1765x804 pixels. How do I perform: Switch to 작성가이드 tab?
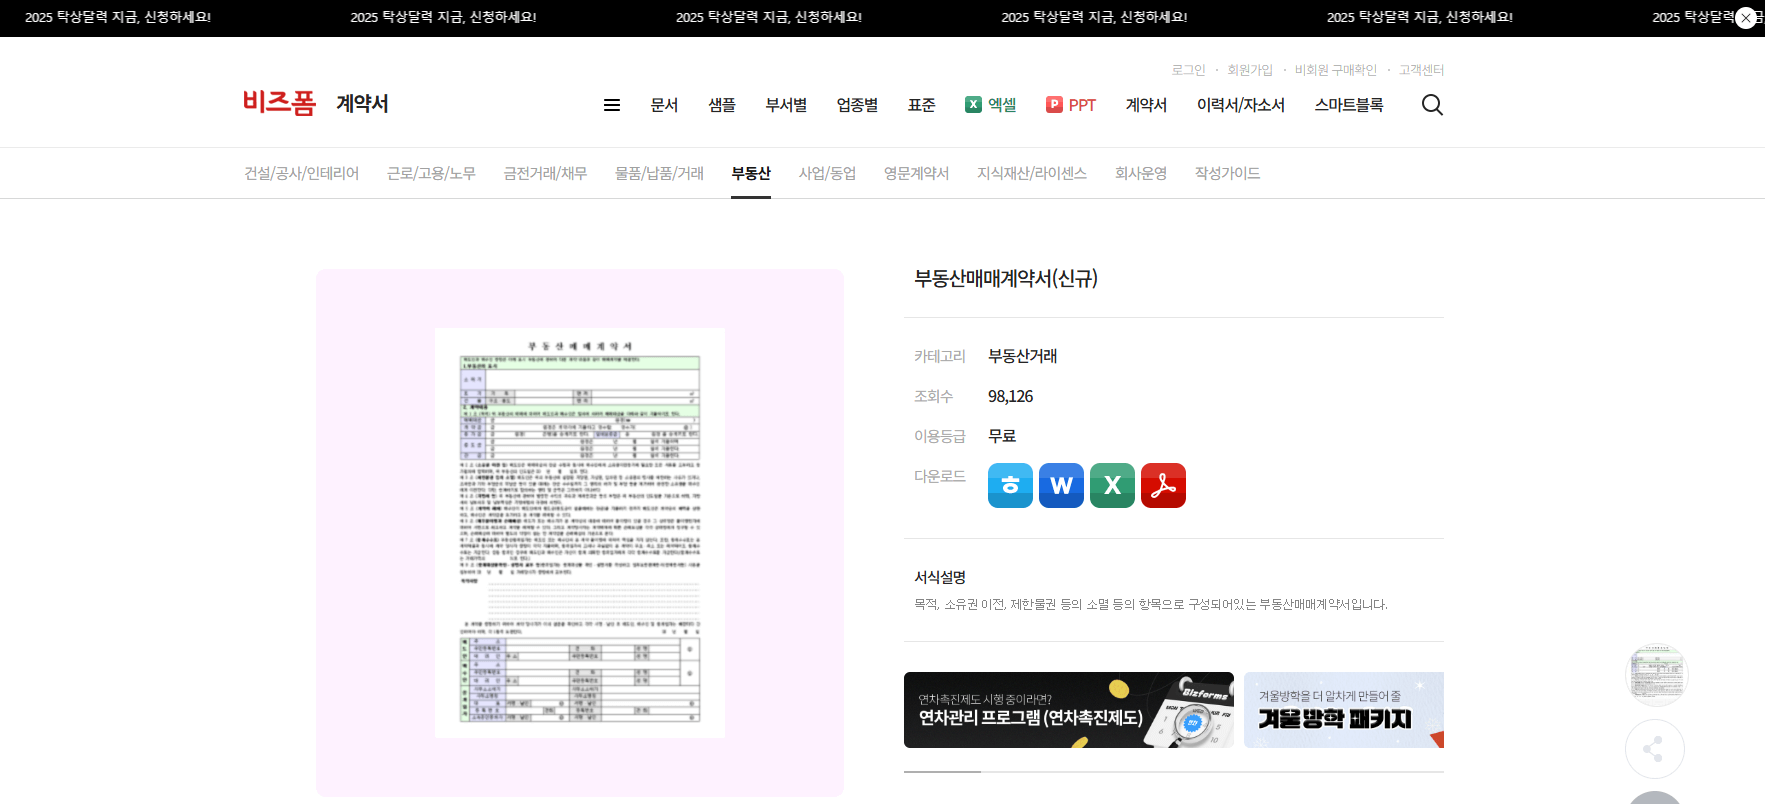pos(1227,174)
